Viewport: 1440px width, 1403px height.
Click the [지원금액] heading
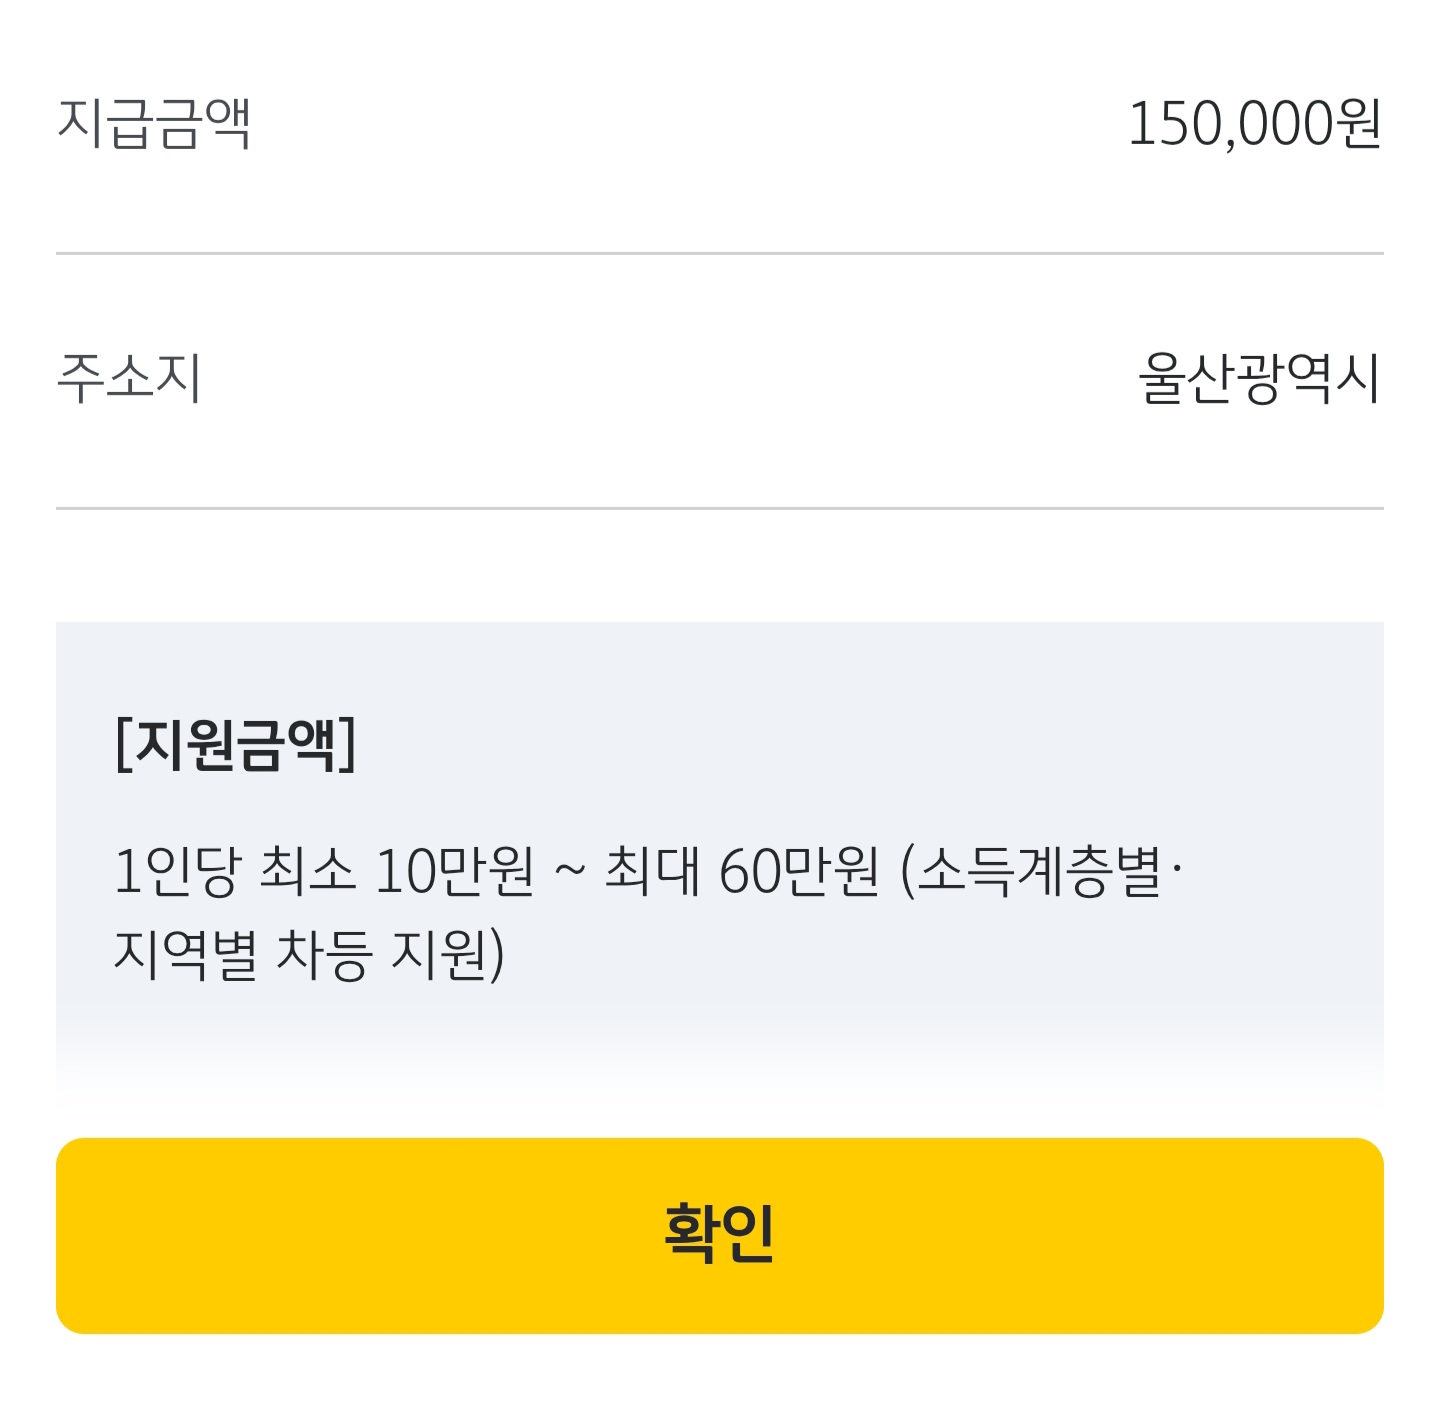(x=236, y=744)
